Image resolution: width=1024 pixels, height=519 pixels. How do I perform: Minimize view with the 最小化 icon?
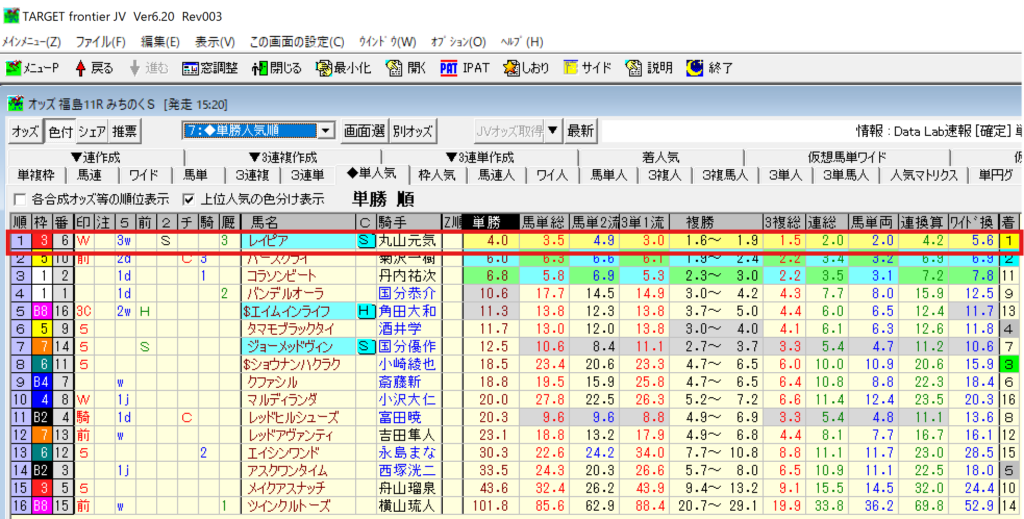(325, 68)
